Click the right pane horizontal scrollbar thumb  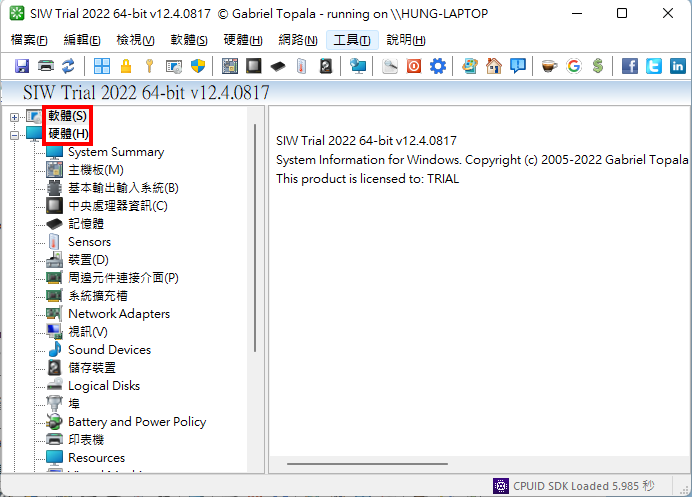367,464
